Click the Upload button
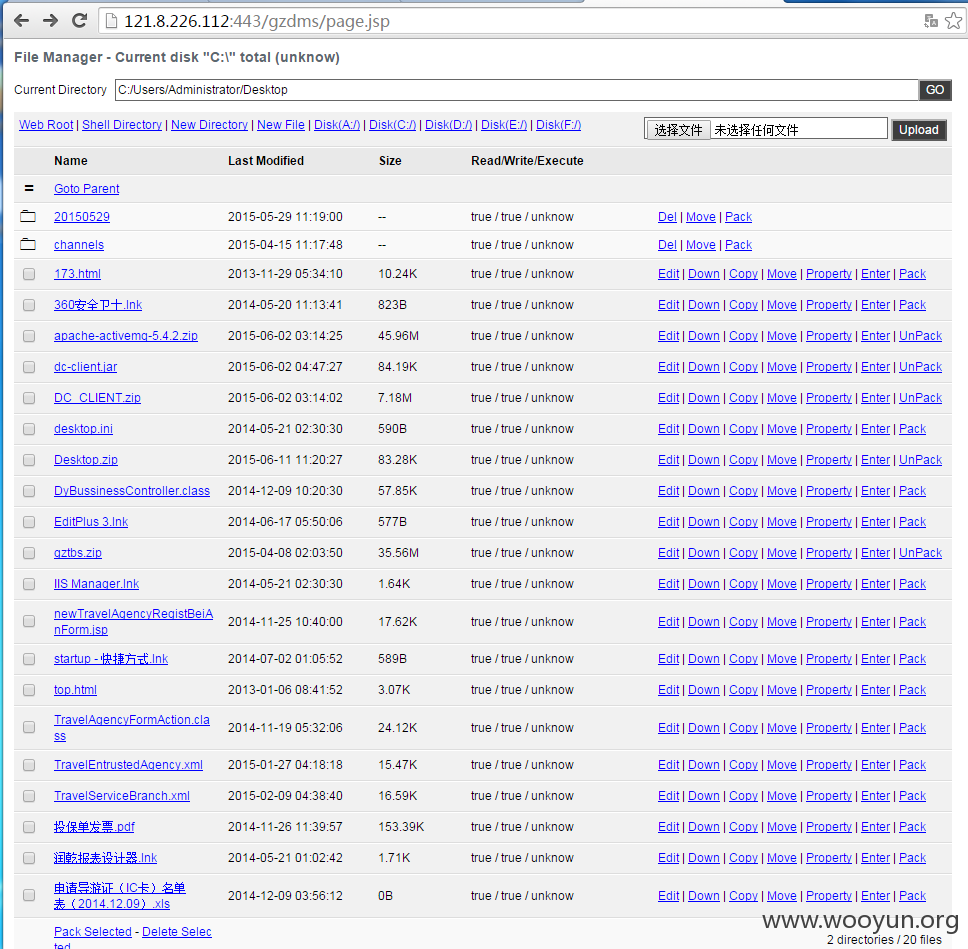Viewport: 968px width, 949px height. pyautogui.click(x=919, y=130)
